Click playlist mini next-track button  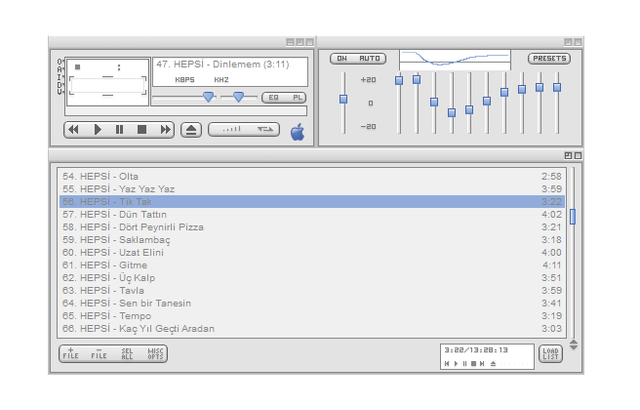click(x=482, y=363)
